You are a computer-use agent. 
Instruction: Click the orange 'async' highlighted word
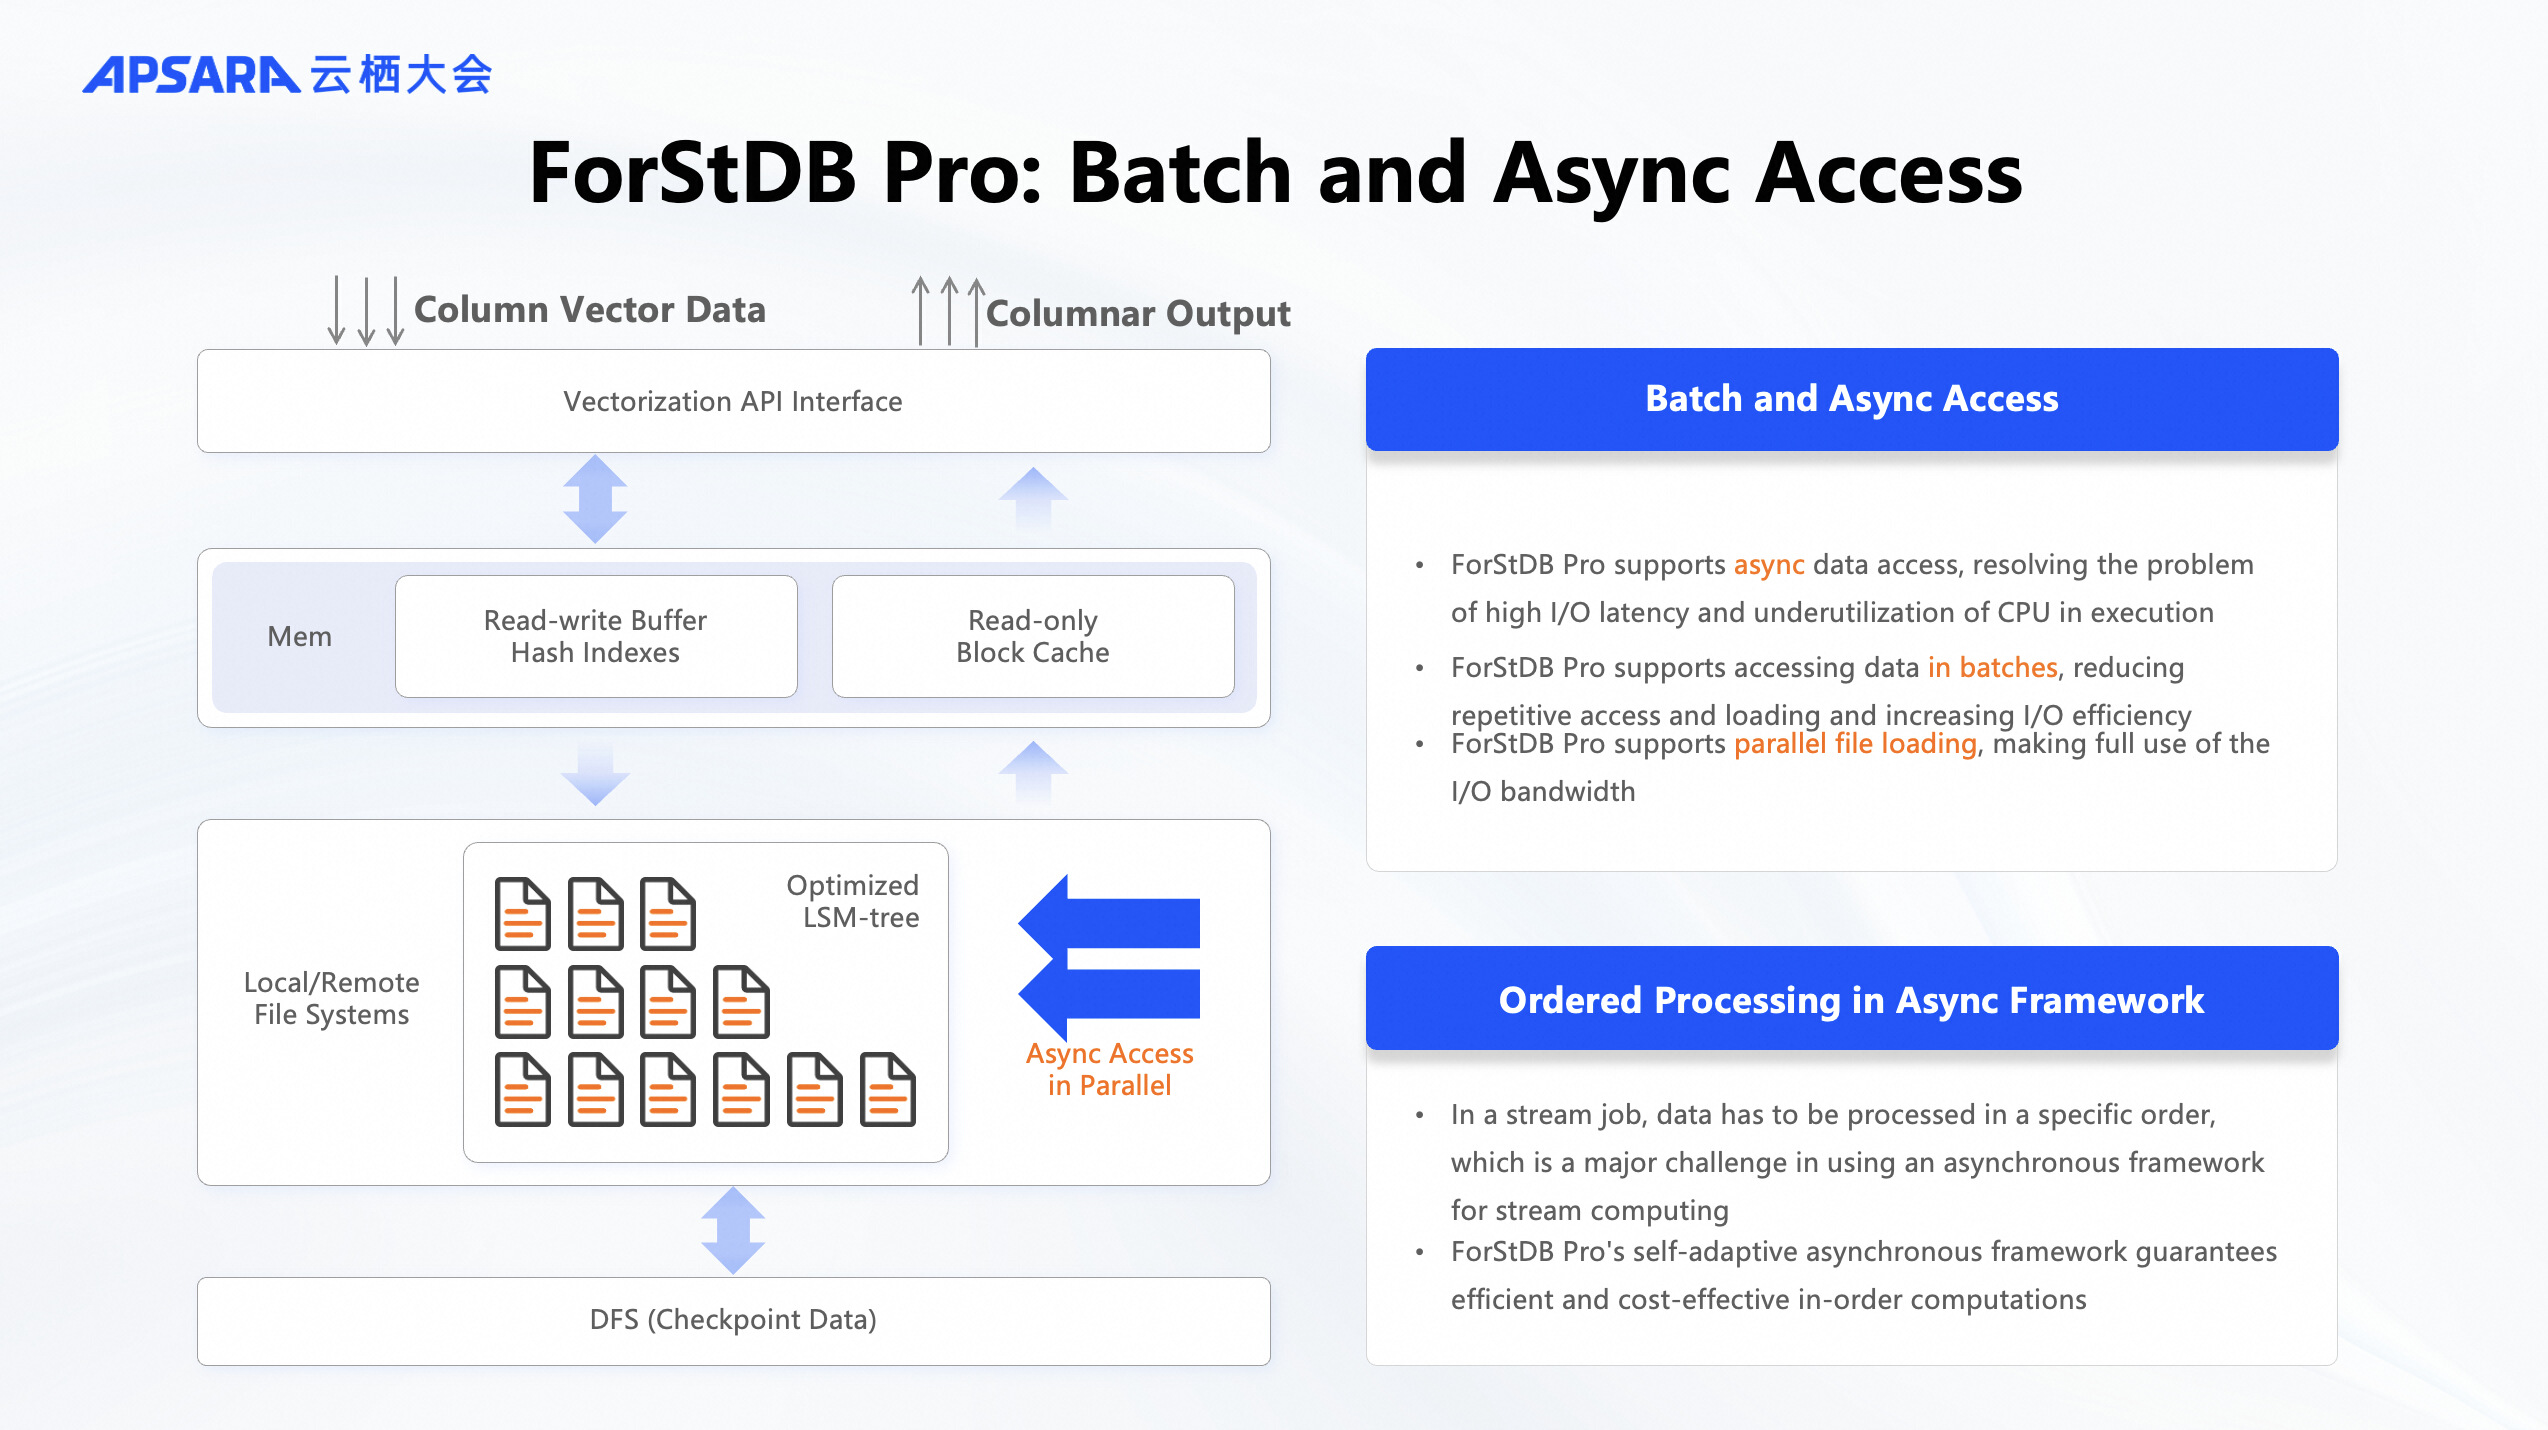coord(1768,565)
